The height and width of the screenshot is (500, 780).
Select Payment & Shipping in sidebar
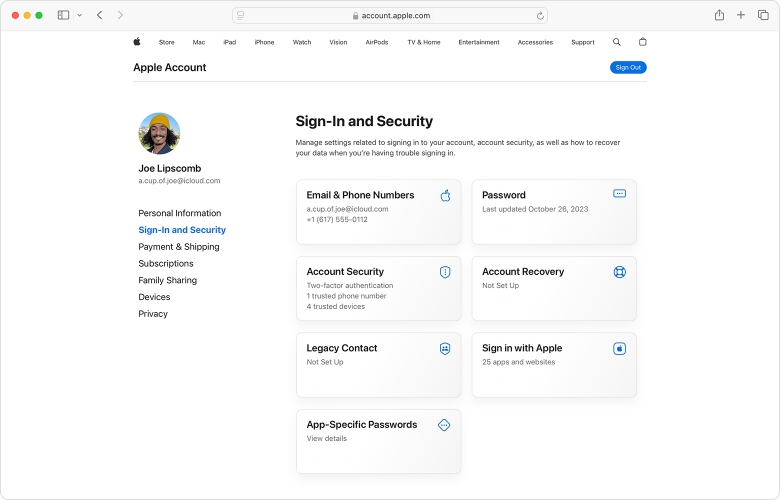179,247
